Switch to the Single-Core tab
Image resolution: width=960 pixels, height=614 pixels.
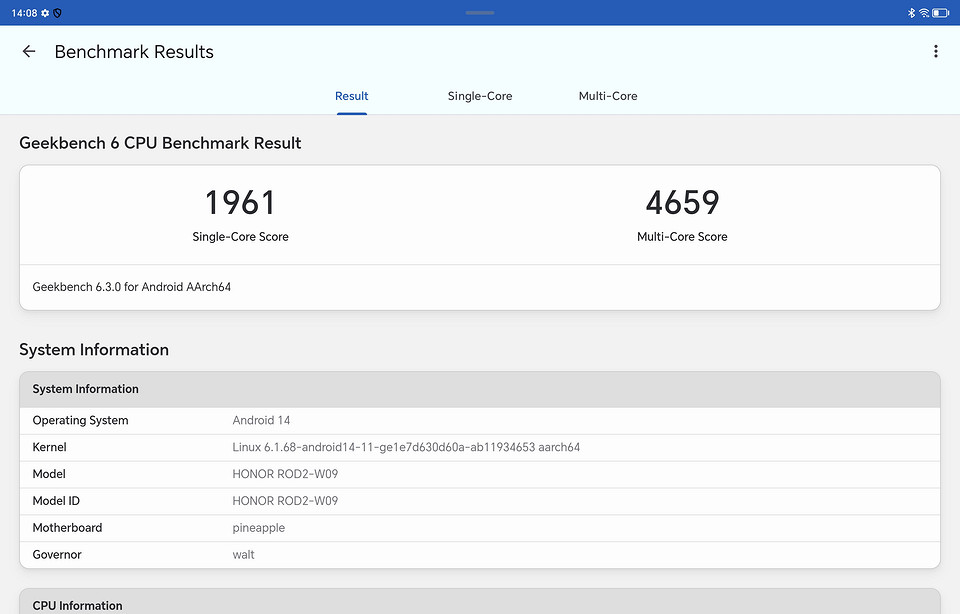point(480,96)
